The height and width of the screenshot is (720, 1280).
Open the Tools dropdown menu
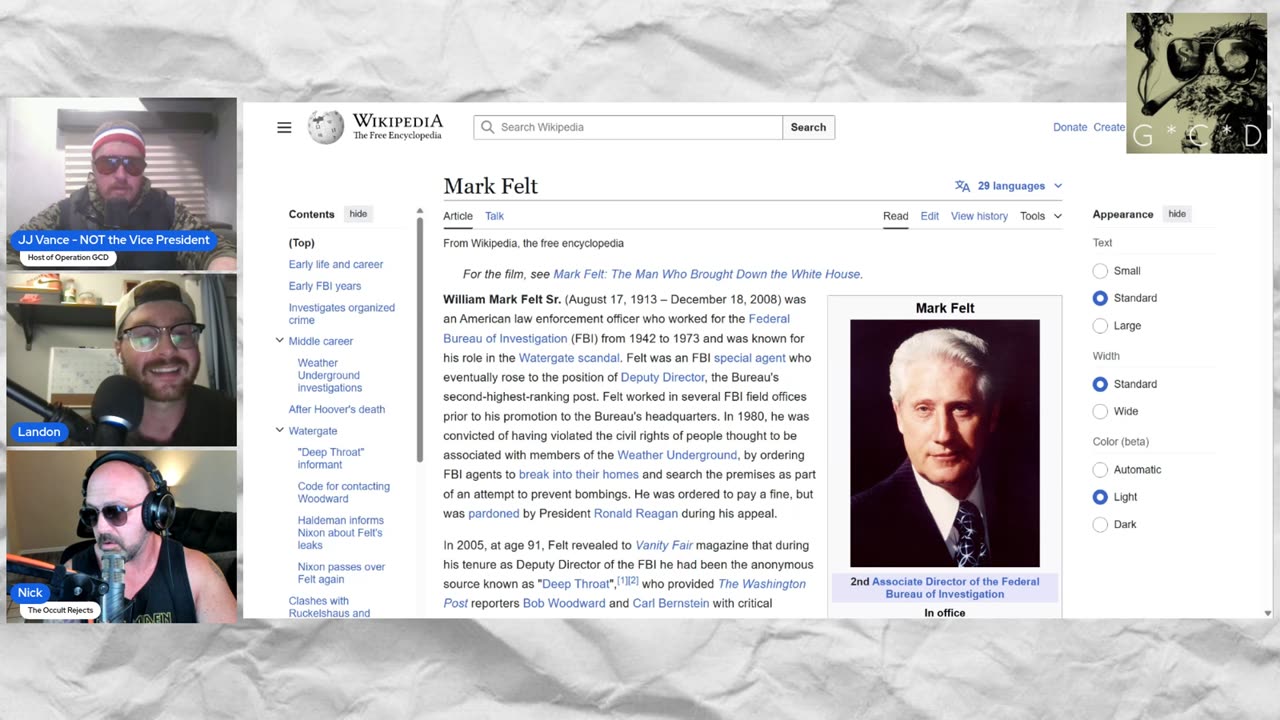[1040, 216]
